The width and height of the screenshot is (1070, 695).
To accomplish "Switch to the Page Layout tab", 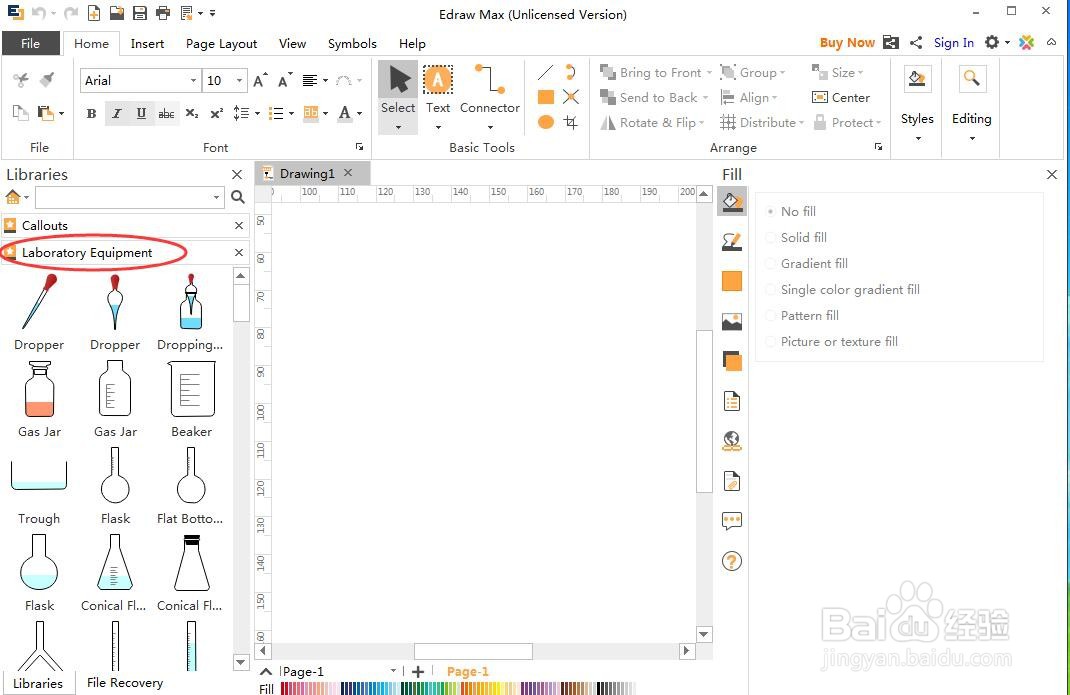I will click(221, 43).
